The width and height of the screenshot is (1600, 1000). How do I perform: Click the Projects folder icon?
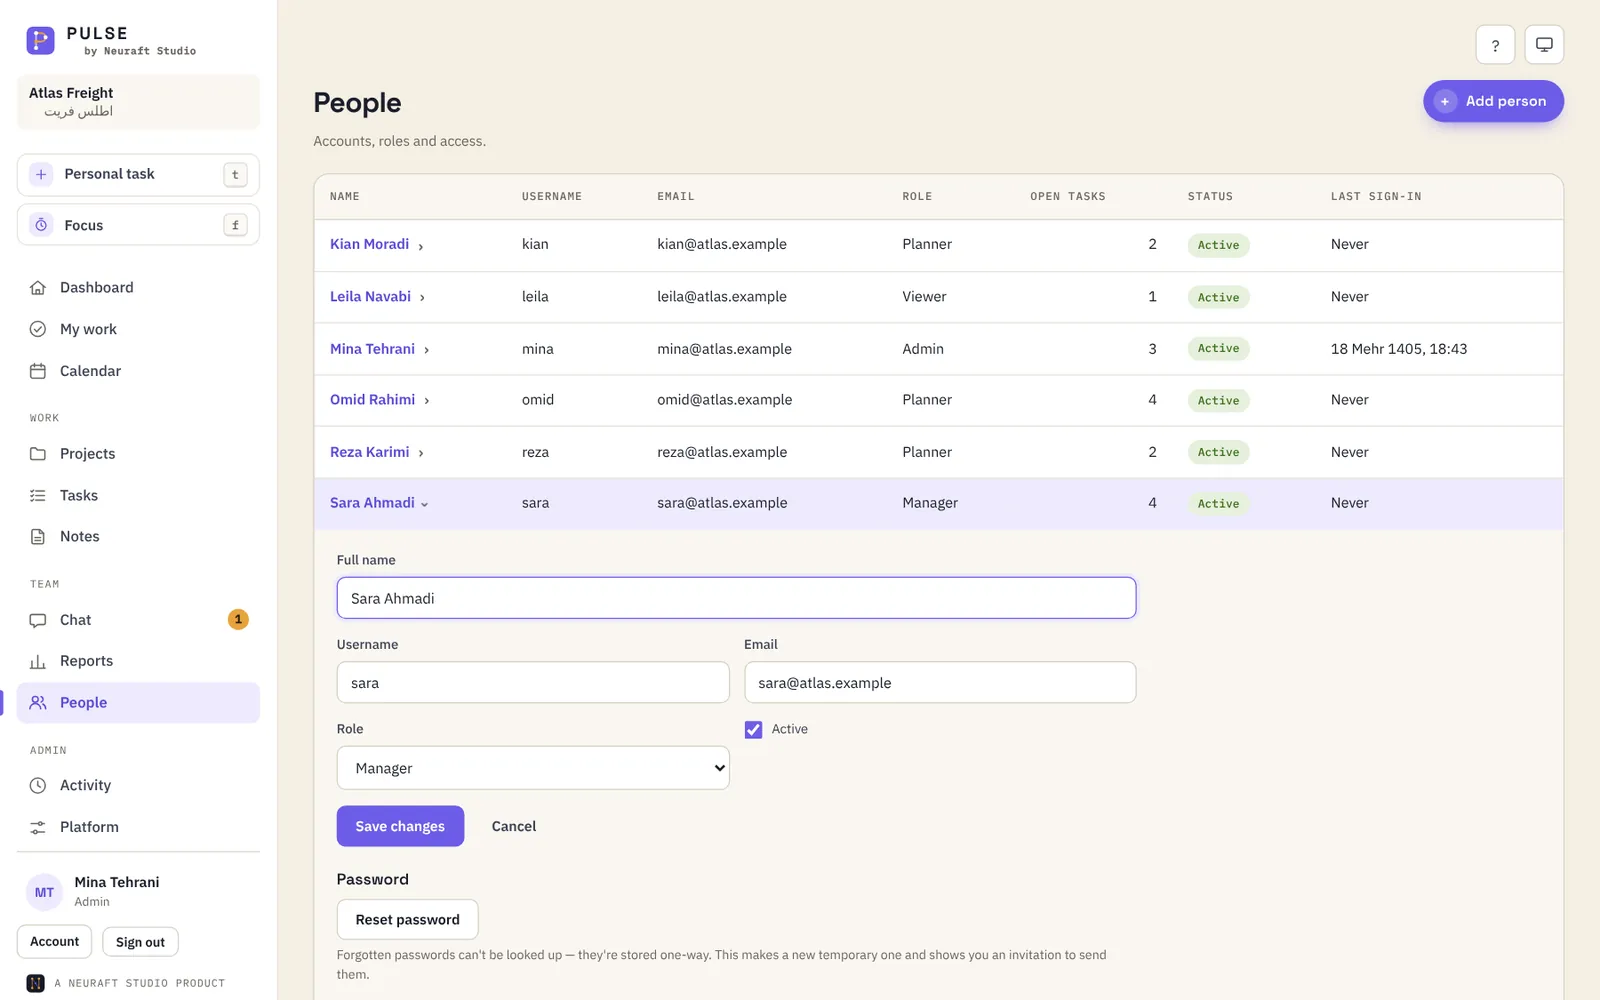click(x=38, y=454)
